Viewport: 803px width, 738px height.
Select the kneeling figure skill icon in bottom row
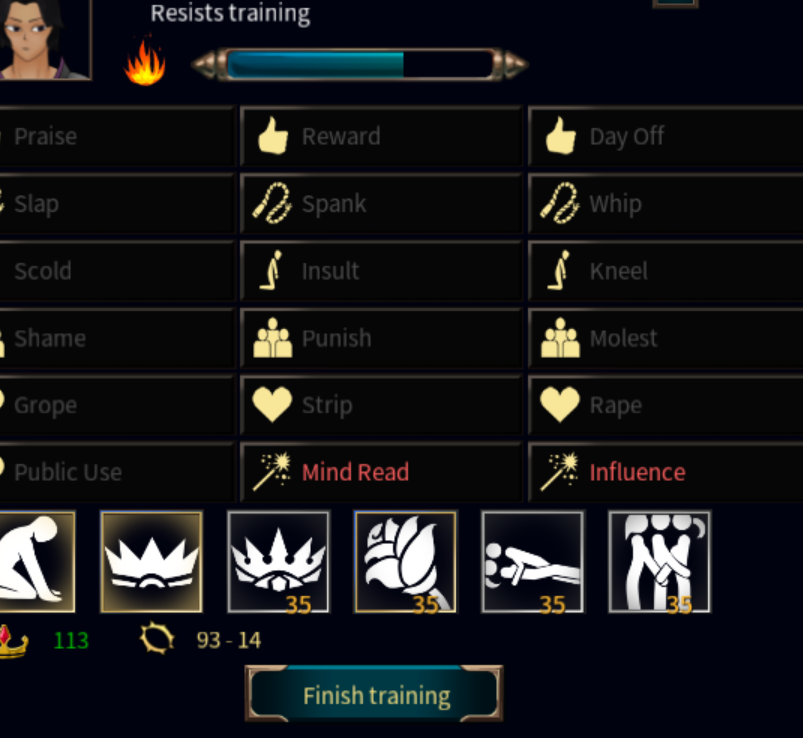(x=37, y=562)
